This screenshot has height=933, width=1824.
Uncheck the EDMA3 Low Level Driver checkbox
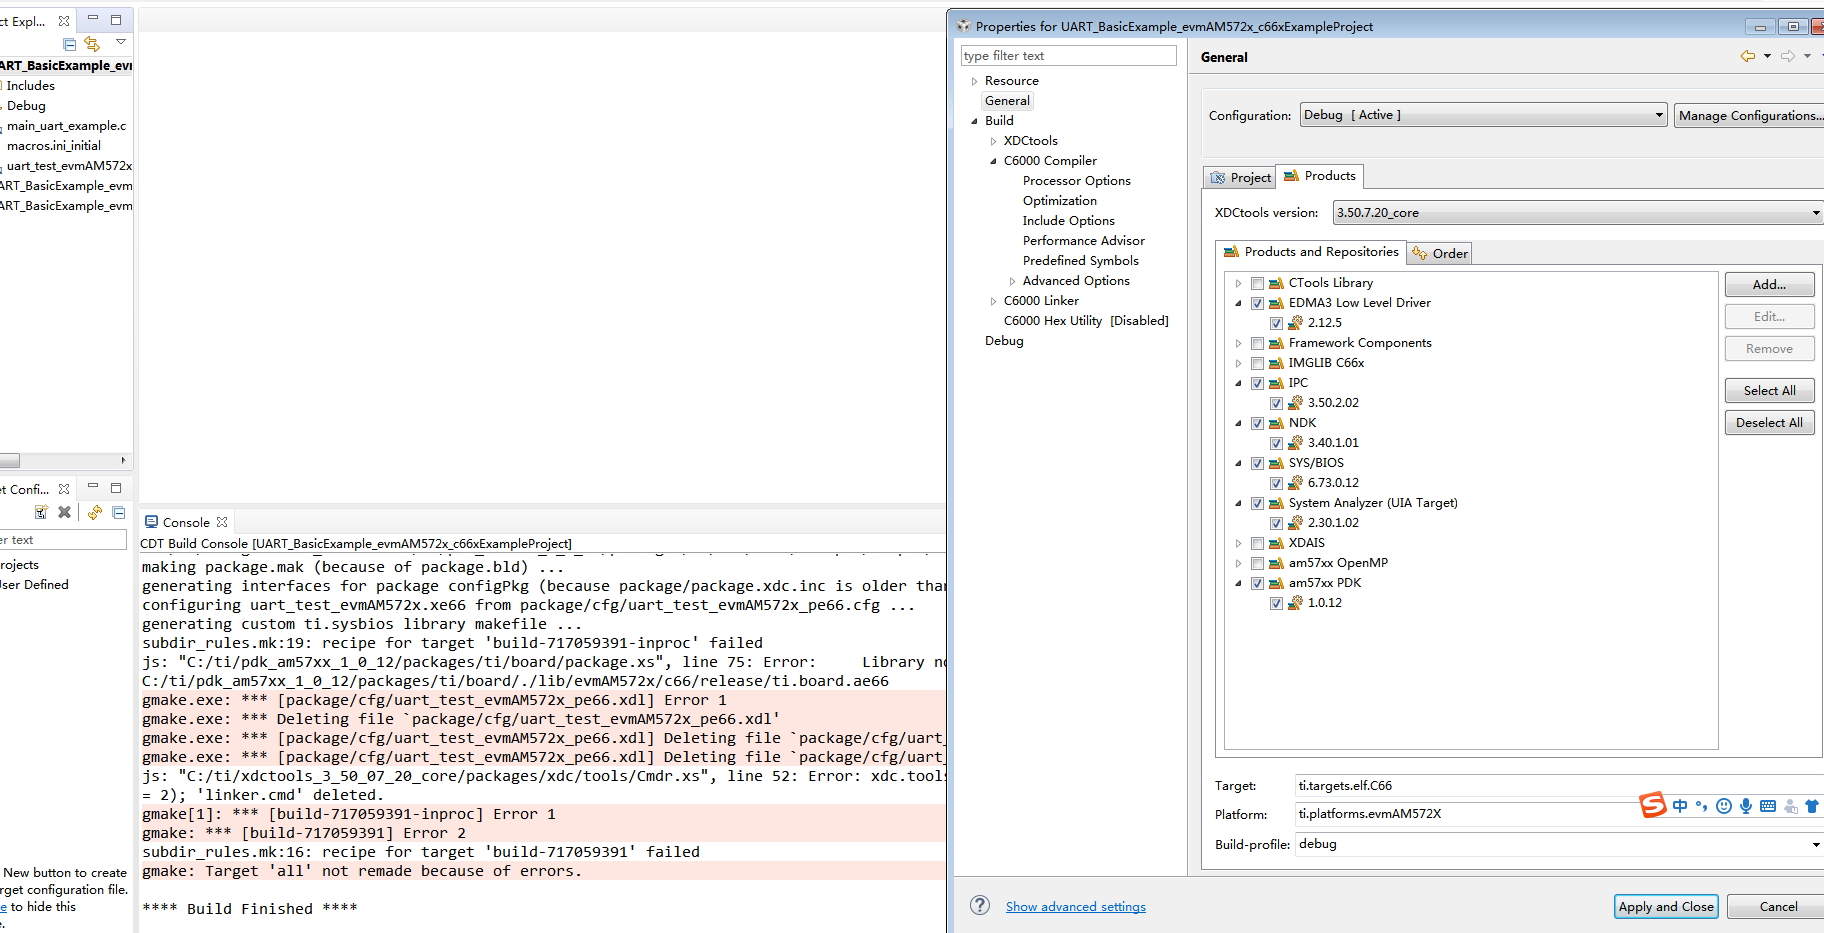tap(1257, 303)
